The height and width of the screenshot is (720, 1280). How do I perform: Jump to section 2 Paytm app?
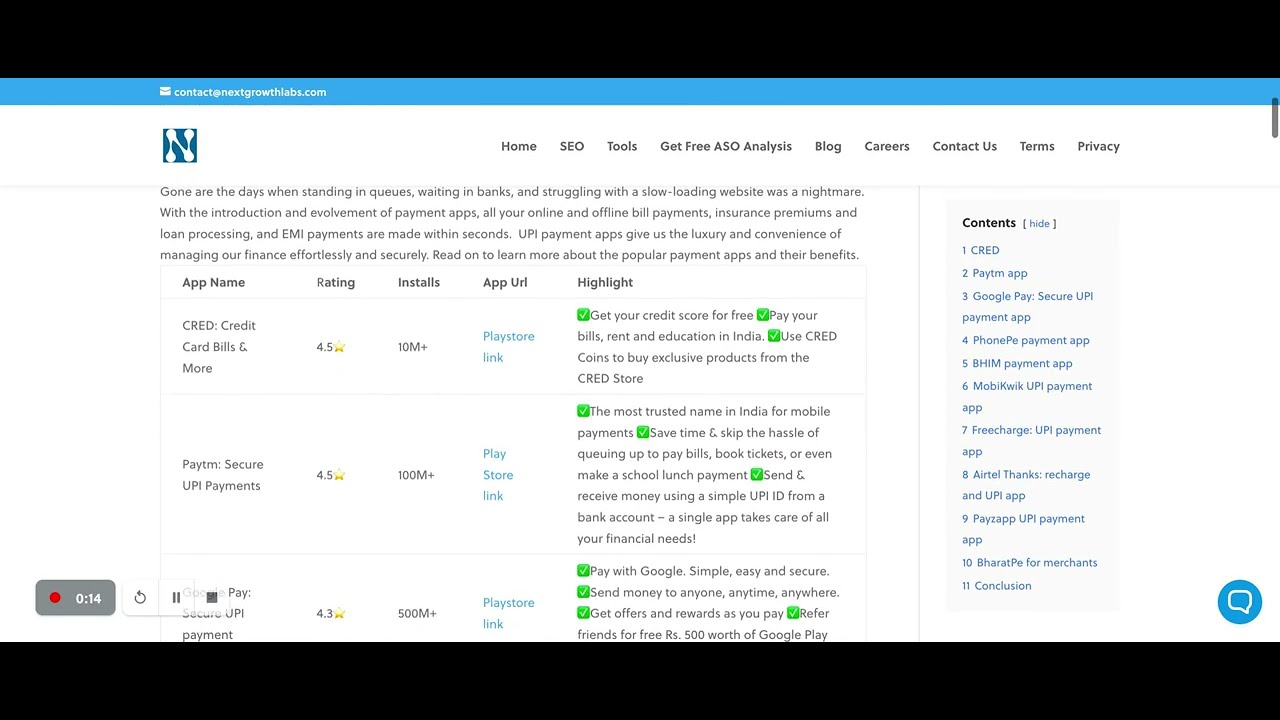(995, 273)
